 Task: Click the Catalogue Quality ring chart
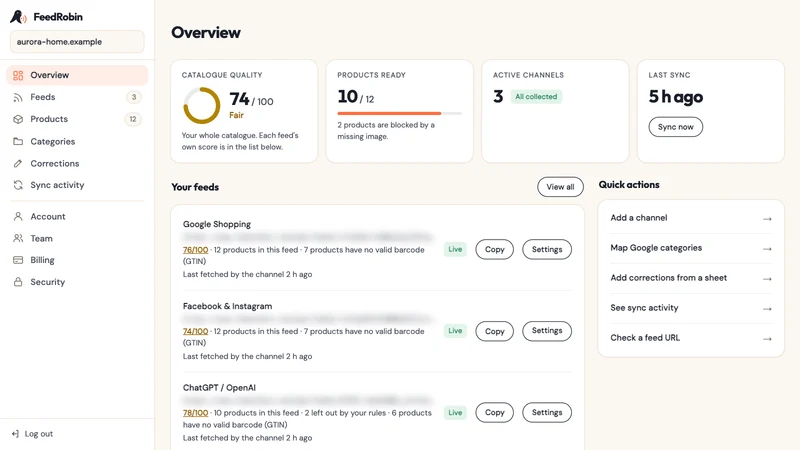202,106
